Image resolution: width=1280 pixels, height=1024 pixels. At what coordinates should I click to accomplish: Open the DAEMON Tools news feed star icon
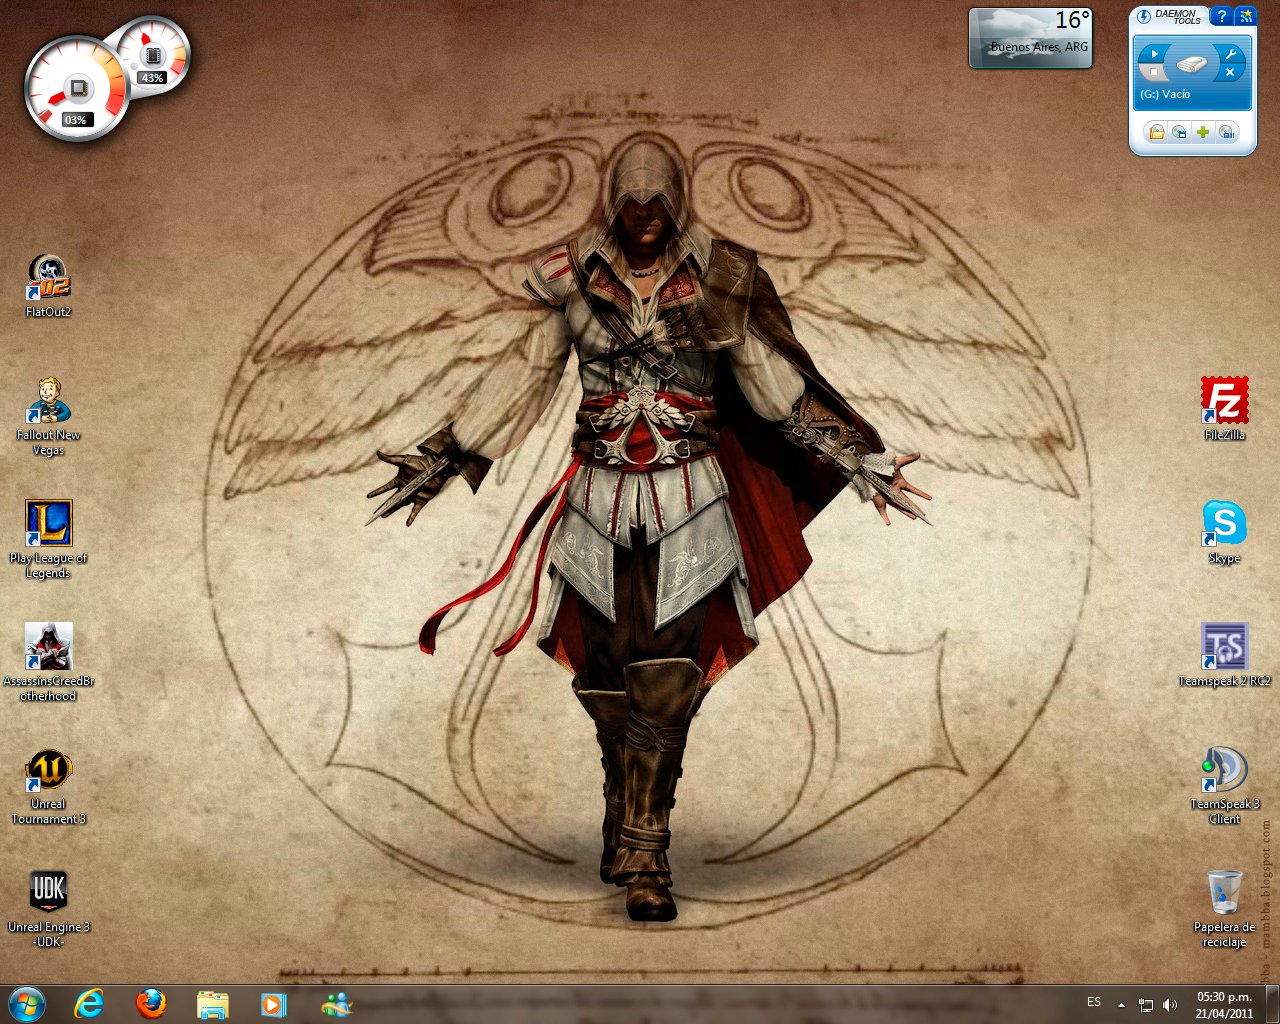pos(1245,16)
